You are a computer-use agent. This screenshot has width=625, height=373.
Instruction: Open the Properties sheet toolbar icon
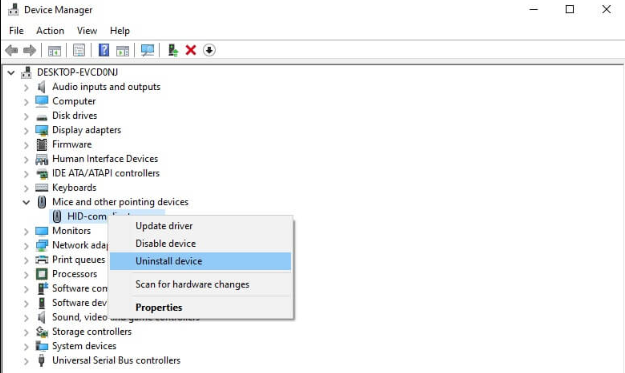pos(79,50)
